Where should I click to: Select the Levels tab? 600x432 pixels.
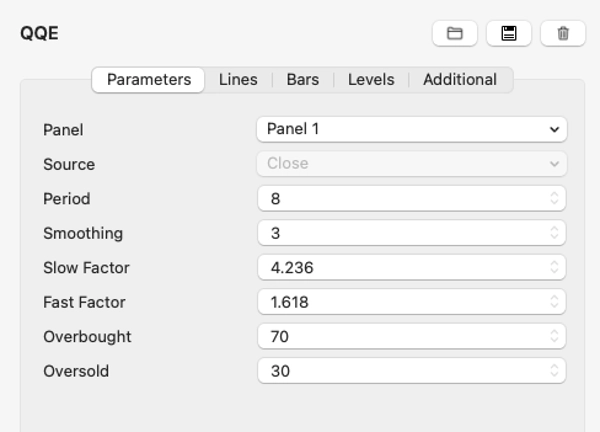tap(371, 80)
